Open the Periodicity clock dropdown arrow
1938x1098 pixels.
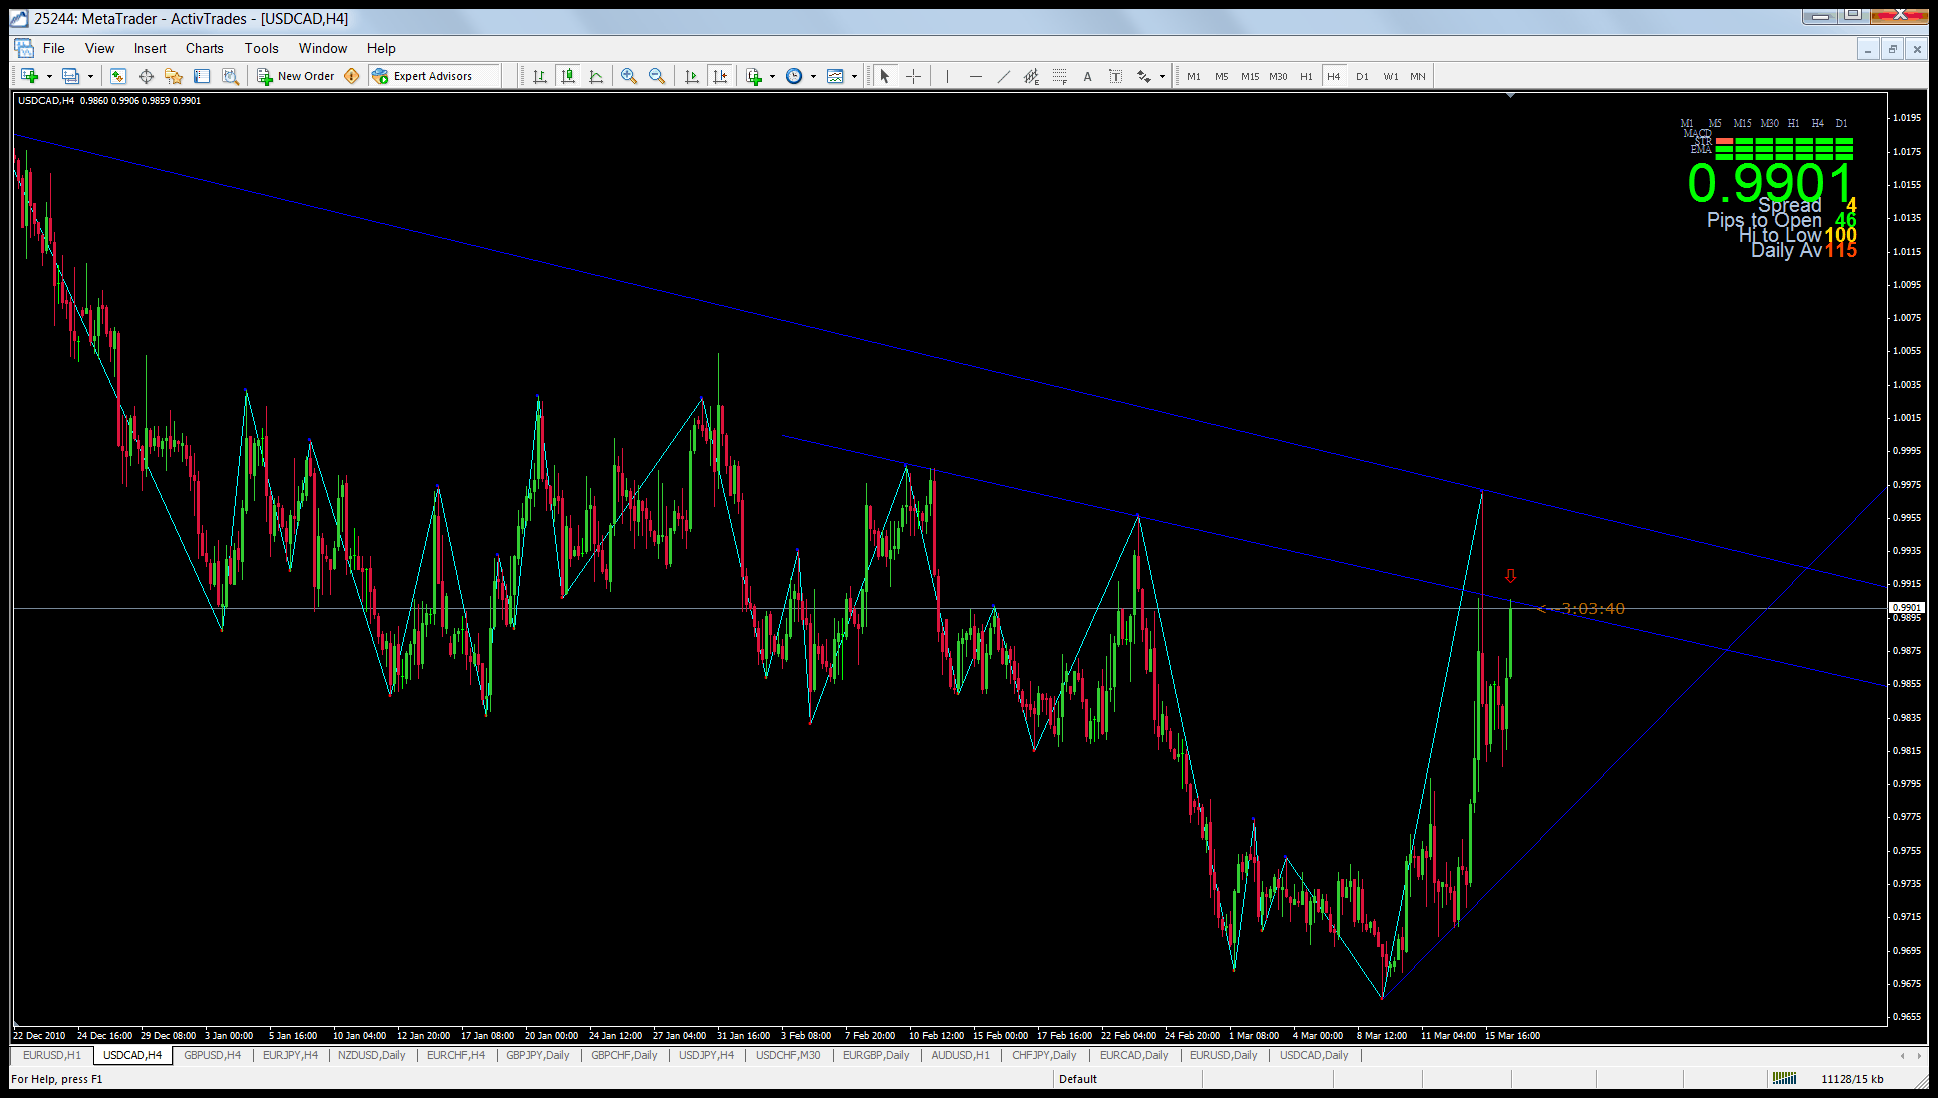click(x=813, y=76)
